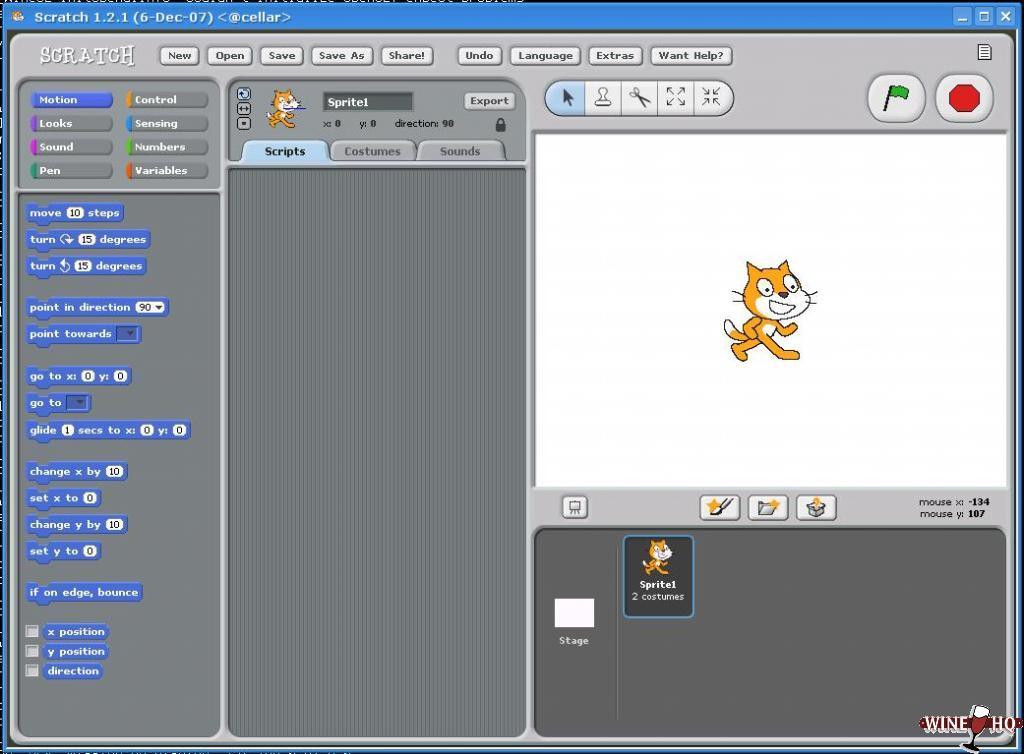Image resolution: width=1024 pixels, height=754 pixels.
Task: Get a surprise sprite from the box icon
Action: click(x=816, y=508)
